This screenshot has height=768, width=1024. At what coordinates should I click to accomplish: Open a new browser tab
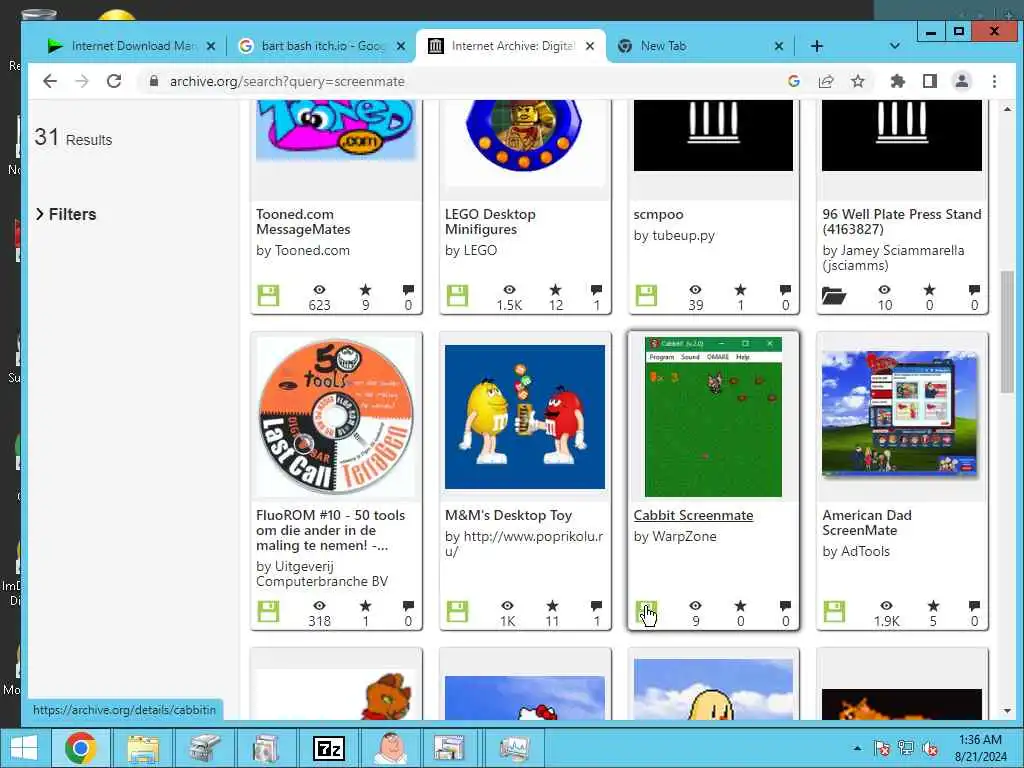tap(816, 46)
